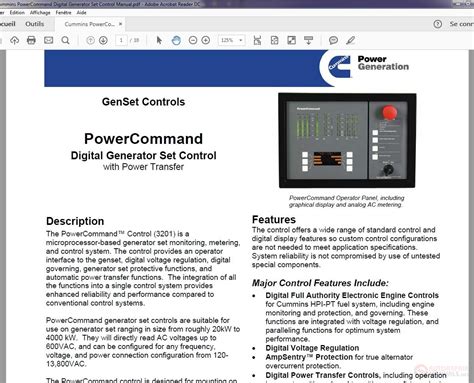Screen dimensions: 474x383
Task: Click the upload to cloud icon
Action: point(14,40)
